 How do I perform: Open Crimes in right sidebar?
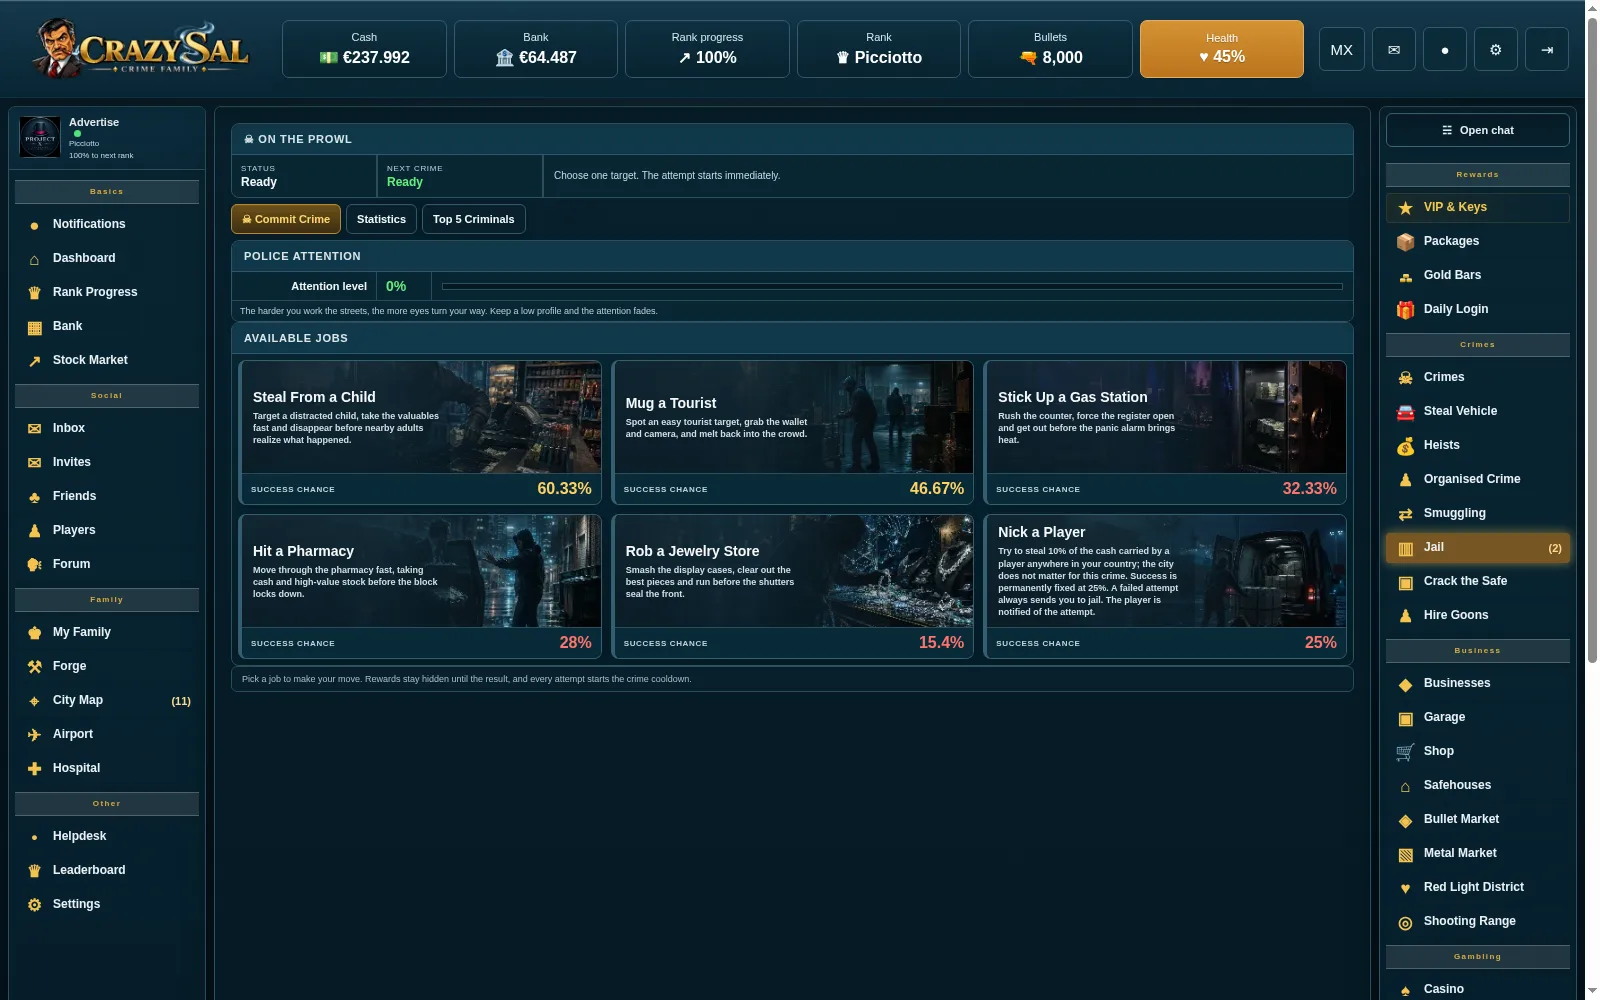(1477, 377)
